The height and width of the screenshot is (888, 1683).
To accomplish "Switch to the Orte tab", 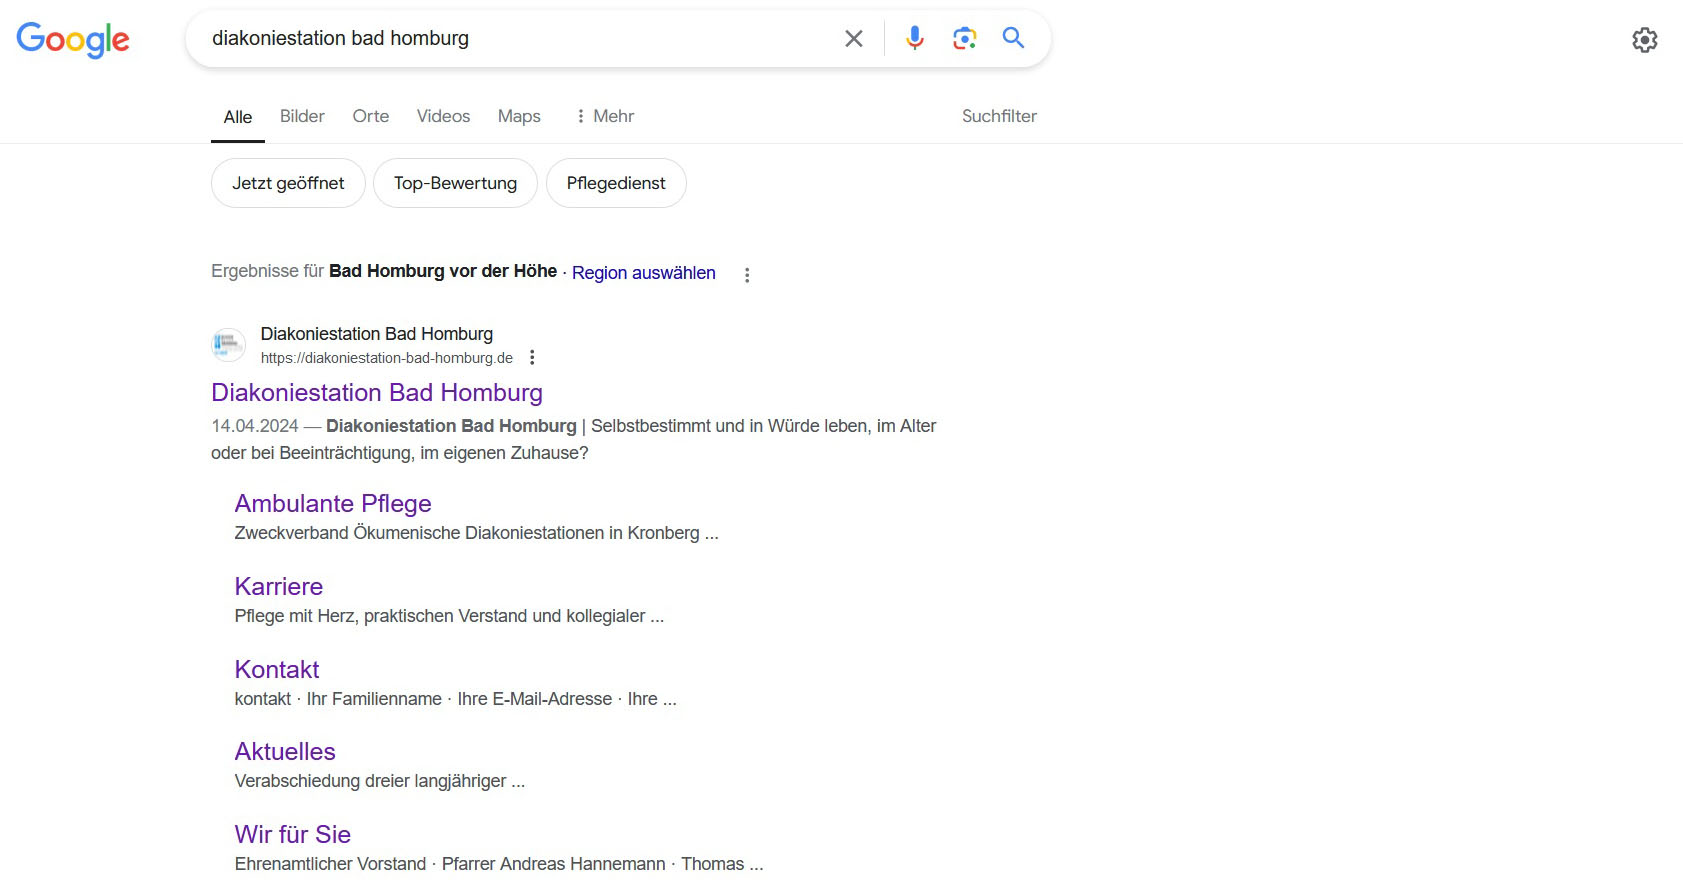I will [x=371, y=116].
